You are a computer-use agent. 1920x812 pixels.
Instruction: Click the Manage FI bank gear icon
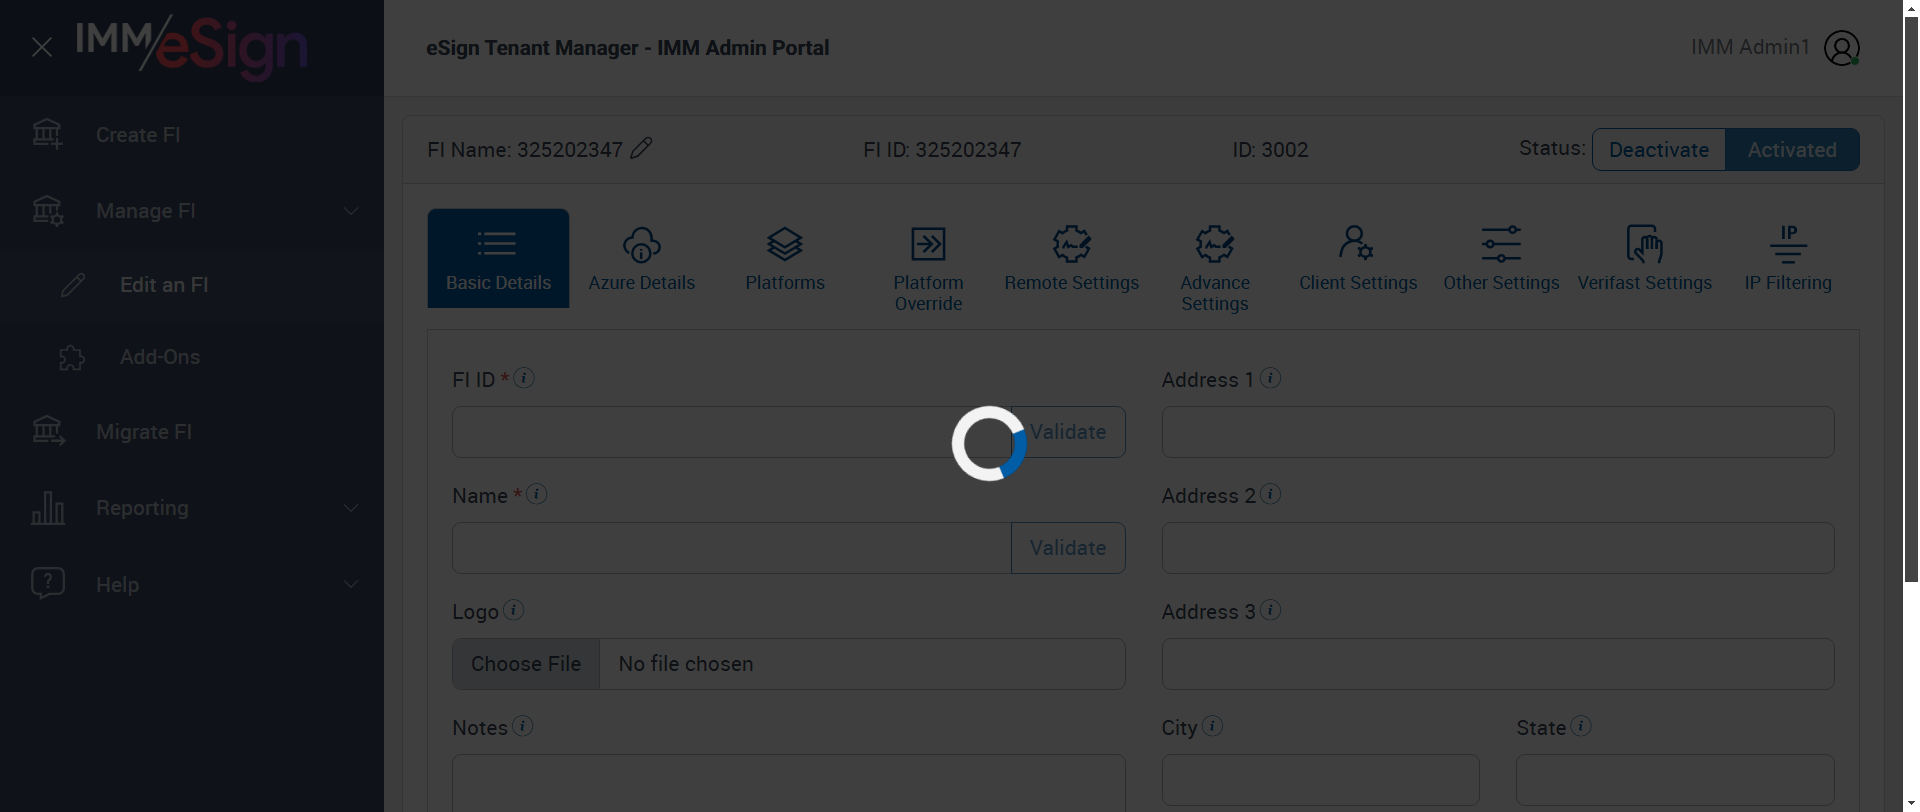pos(47,210)
